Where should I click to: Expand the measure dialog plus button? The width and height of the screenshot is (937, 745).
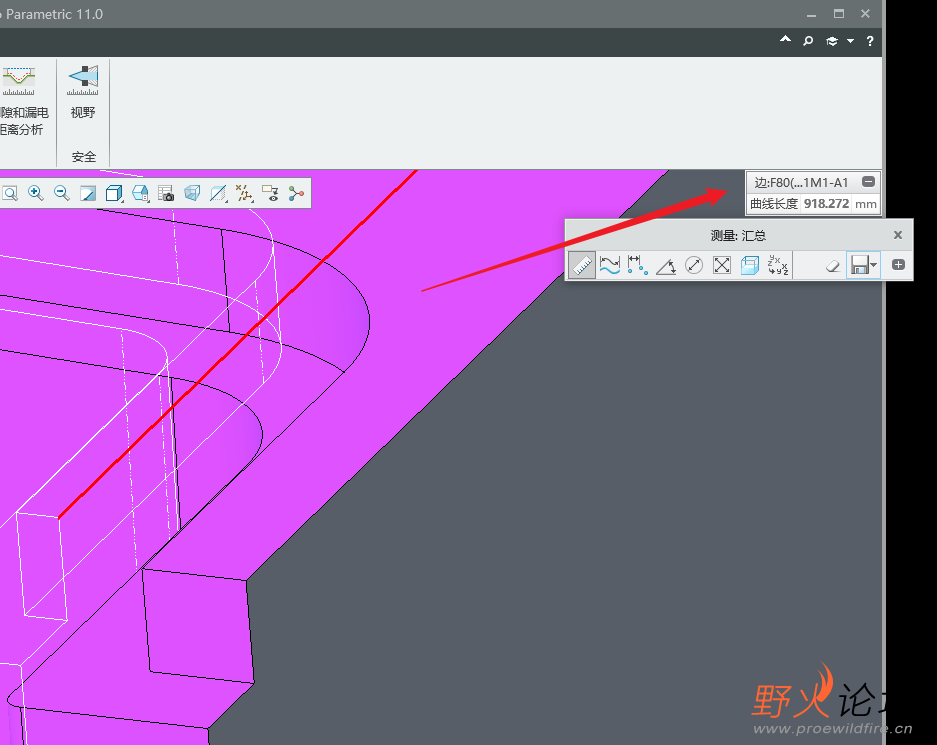click(898, 265)
